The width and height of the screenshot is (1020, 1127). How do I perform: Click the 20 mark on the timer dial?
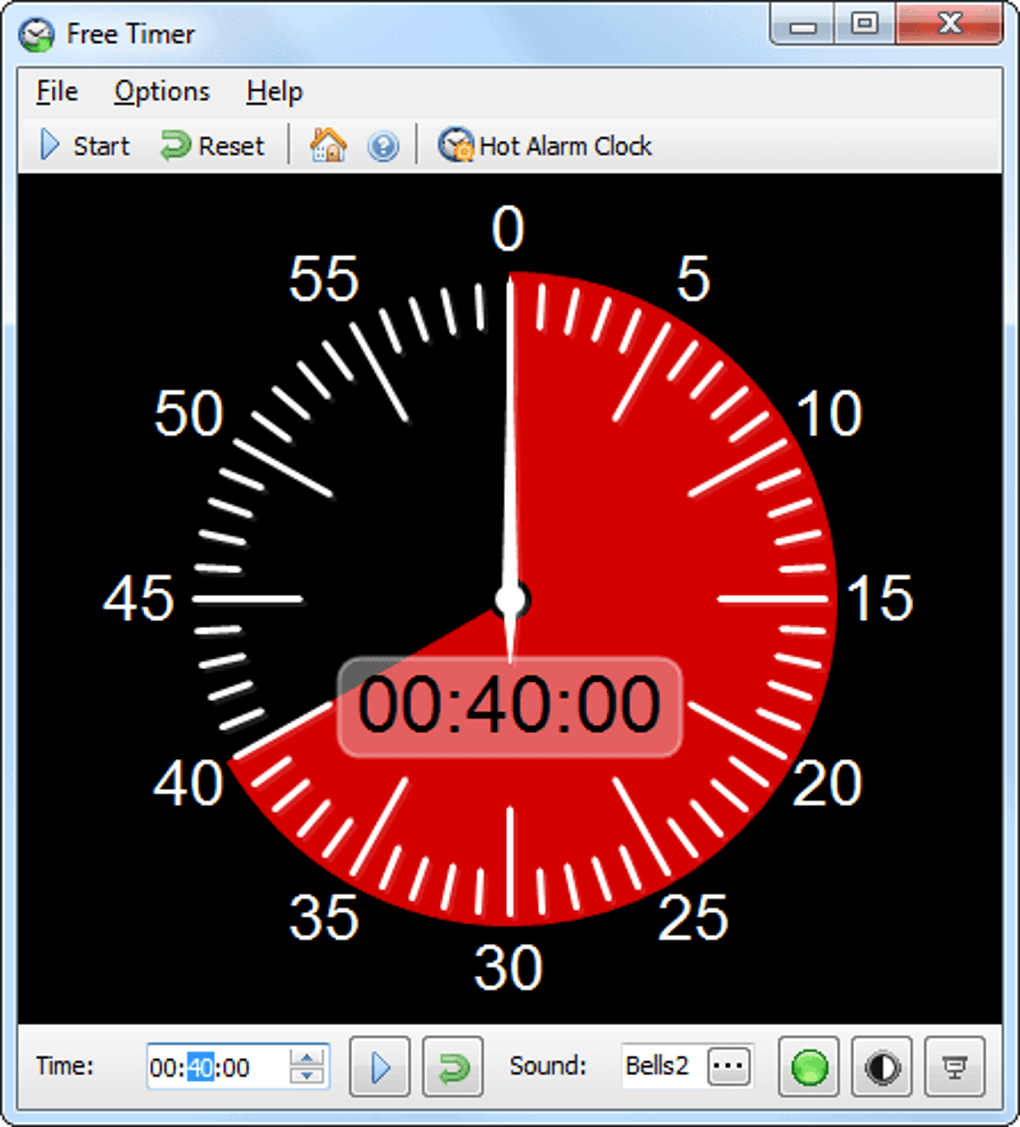(x=827, y=783)
